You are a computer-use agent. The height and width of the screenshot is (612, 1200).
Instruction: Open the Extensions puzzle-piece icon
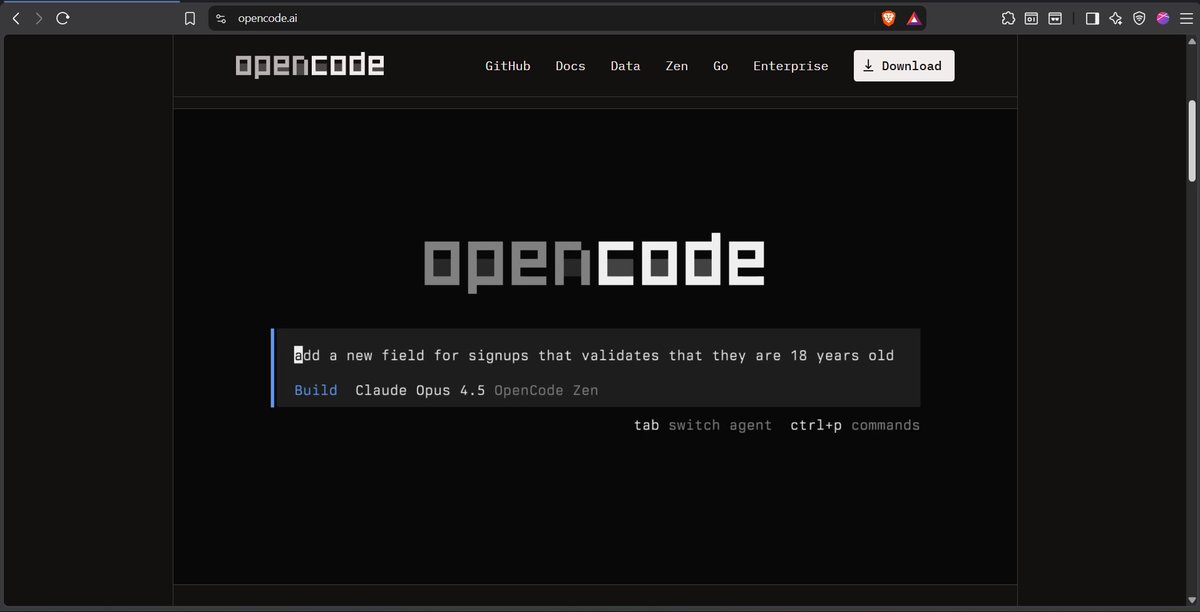pos(1007,18)
